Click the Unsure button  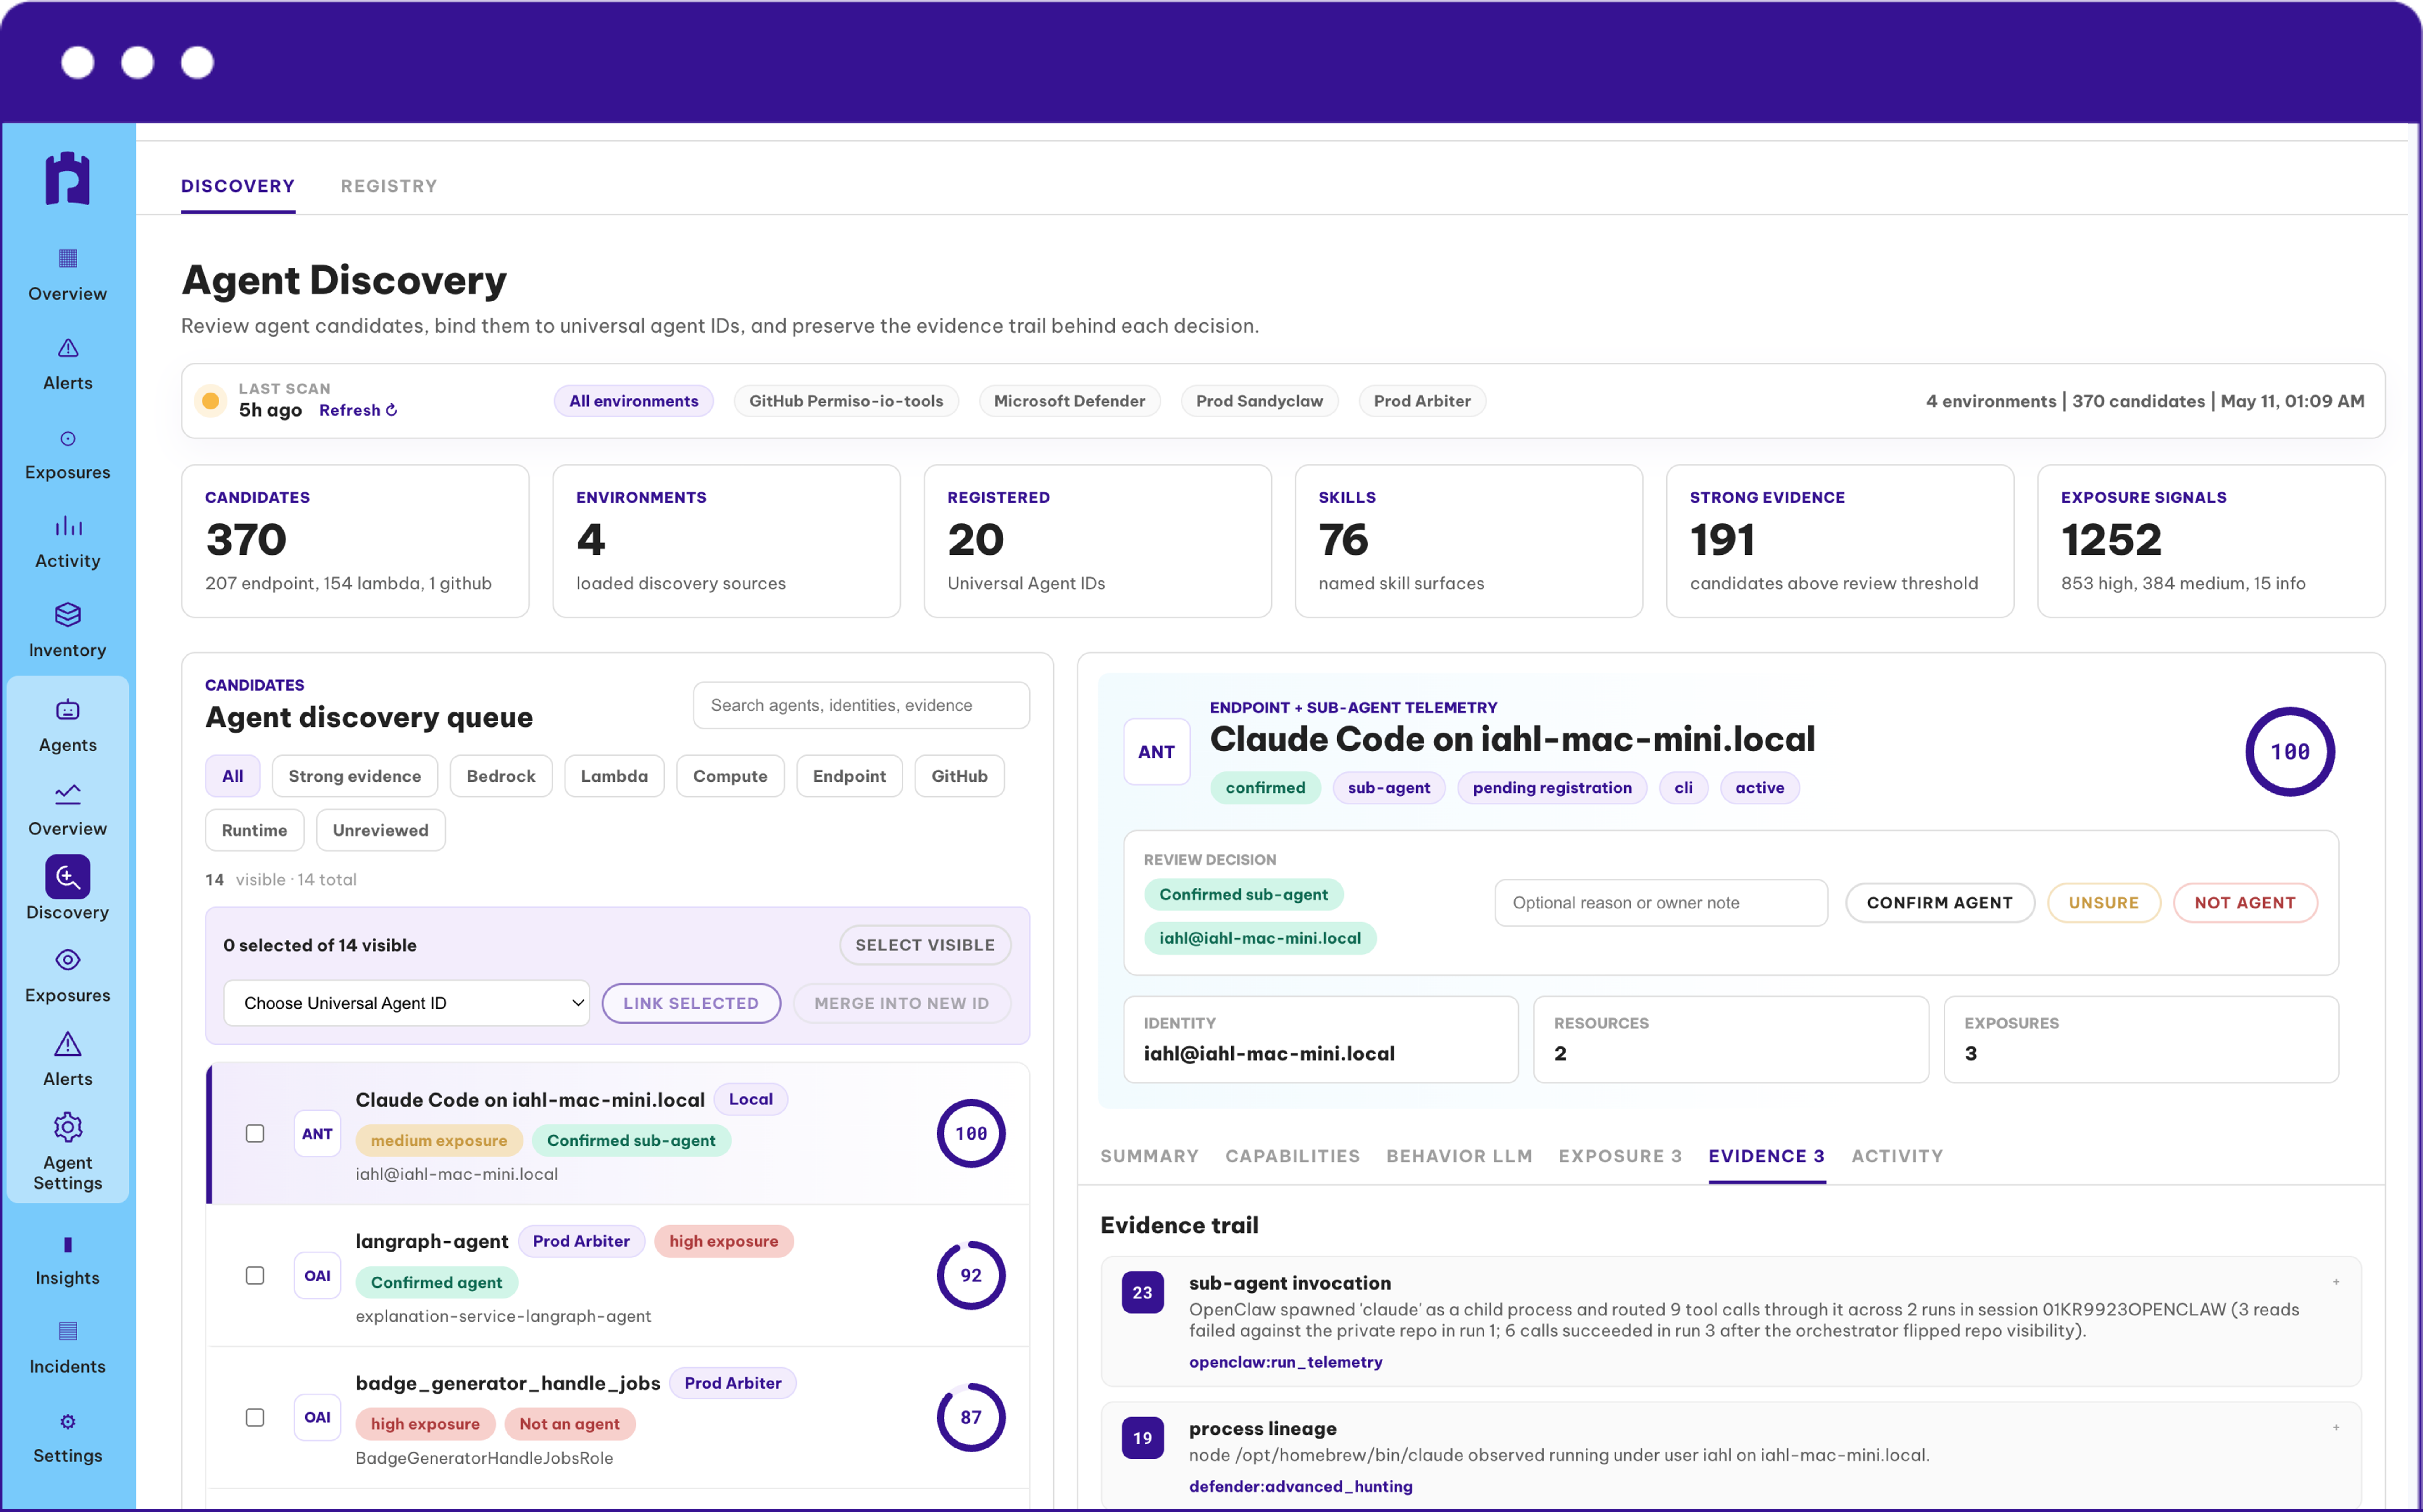pos(2104,903)
